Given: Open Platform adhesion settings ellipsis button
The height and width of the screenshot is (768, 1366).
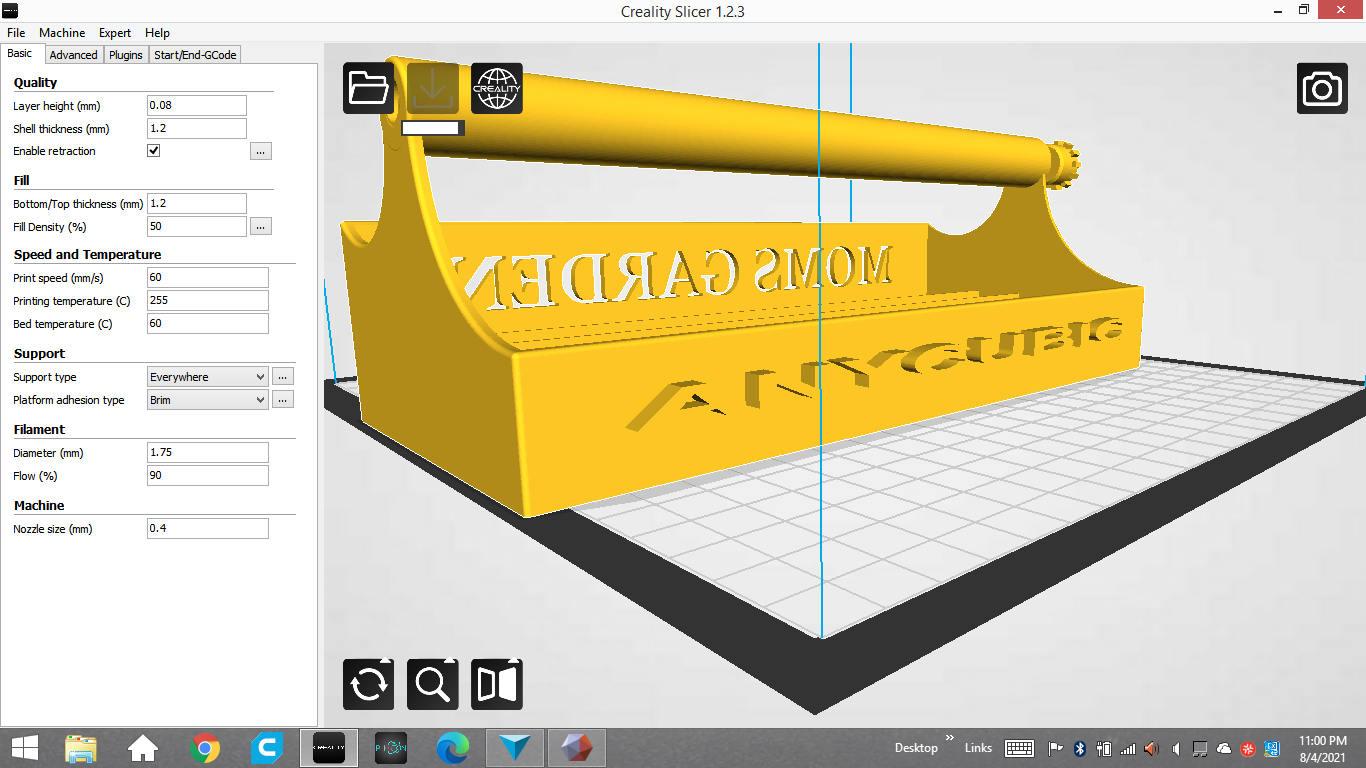Looking at the screenshot, I should [x=283, y=400].
